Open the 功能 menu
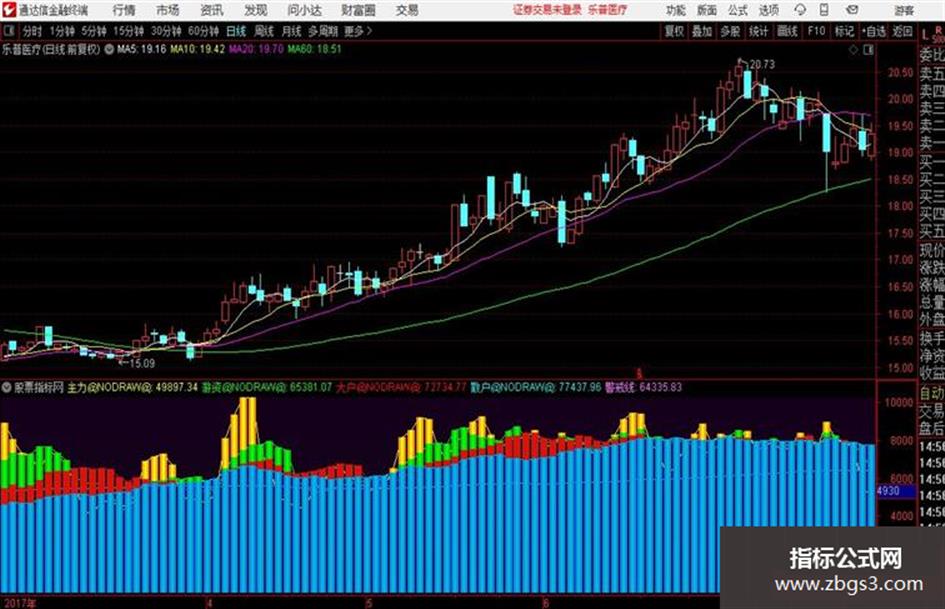This screenshot has height=609, width=945. point(676,10)
